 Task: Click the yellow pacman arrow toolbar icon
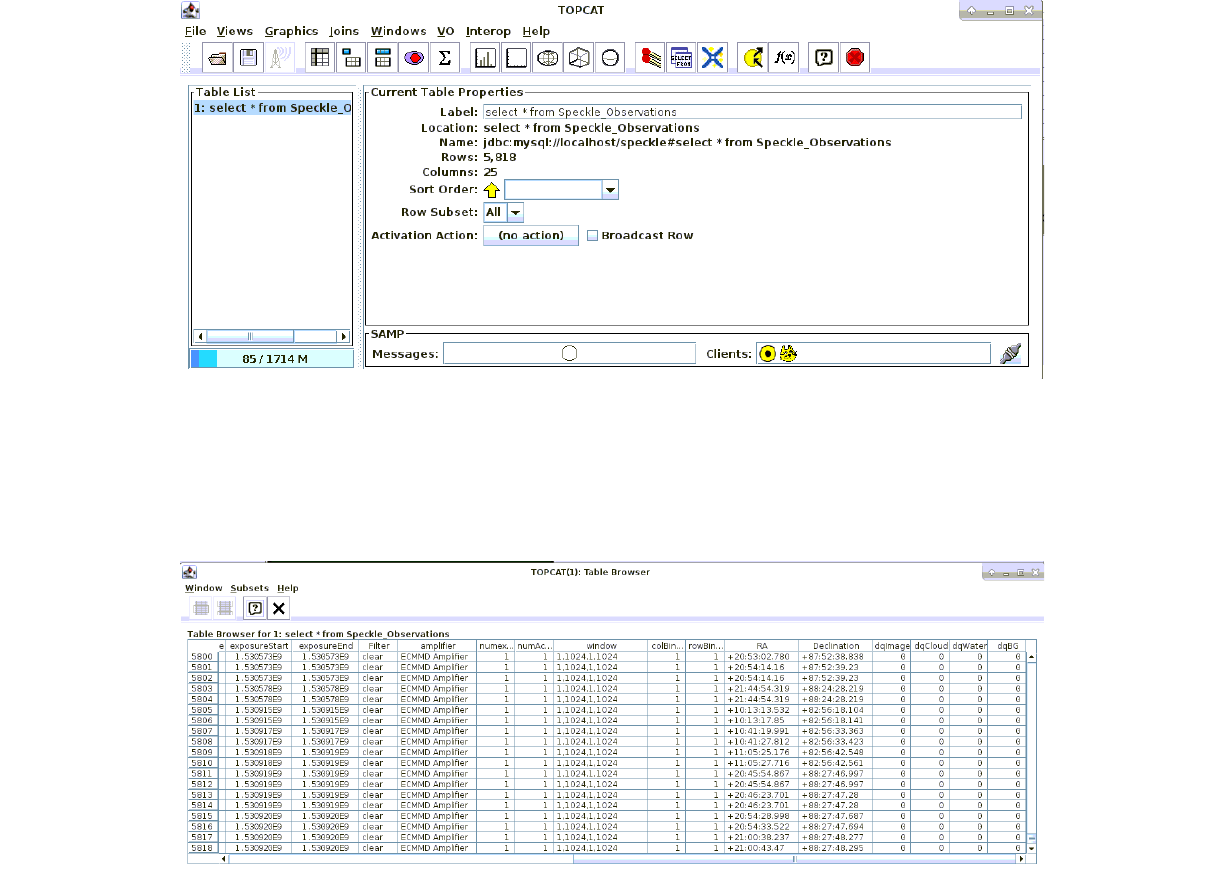754,58
